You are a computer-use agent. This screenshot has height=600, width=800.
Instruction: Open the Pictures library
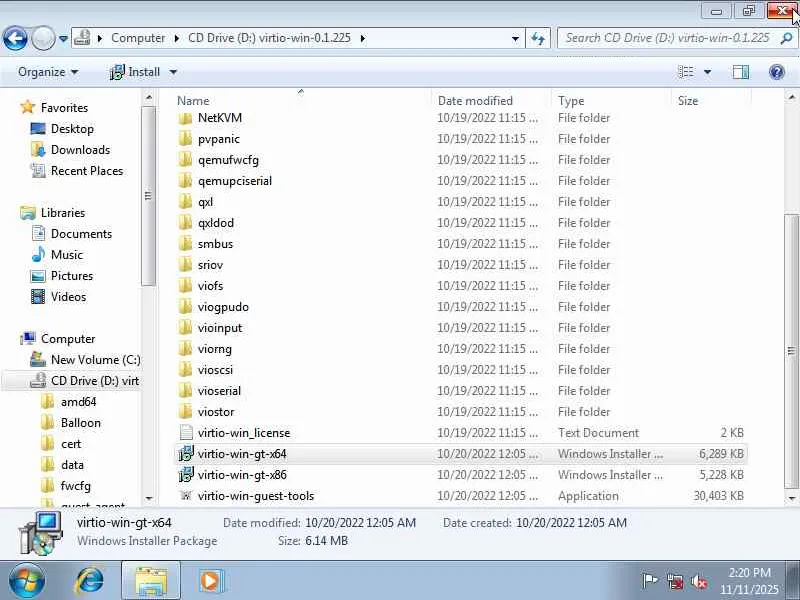[71, 276]
